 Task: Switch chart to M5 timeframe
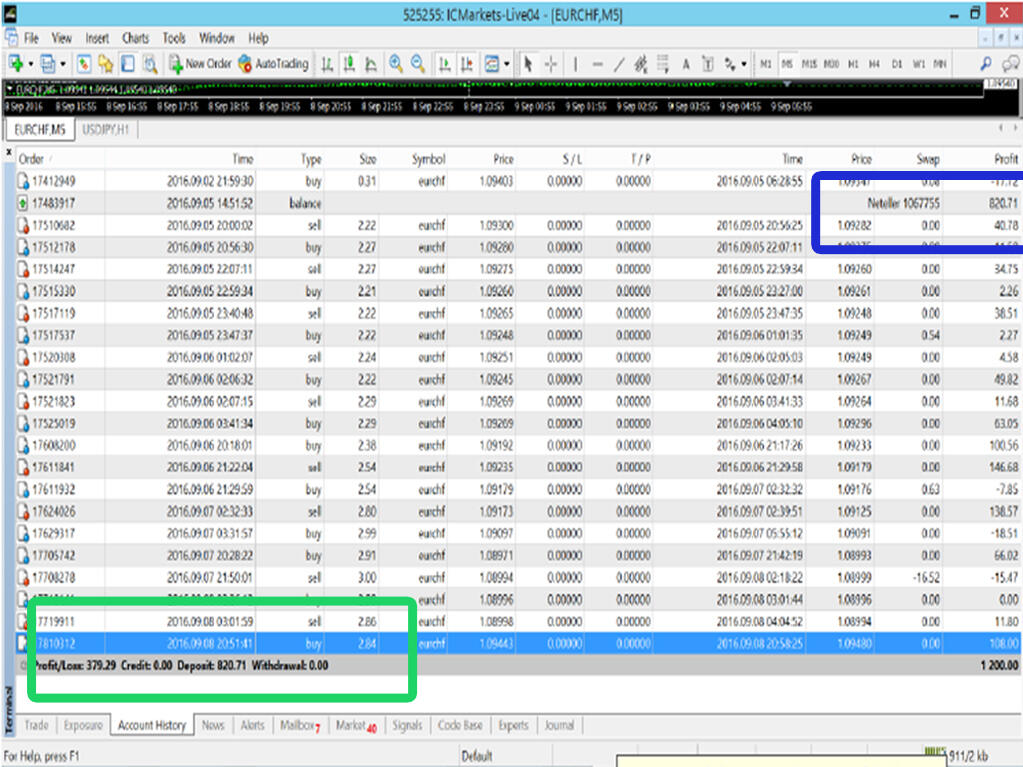(x=787, y=64)
